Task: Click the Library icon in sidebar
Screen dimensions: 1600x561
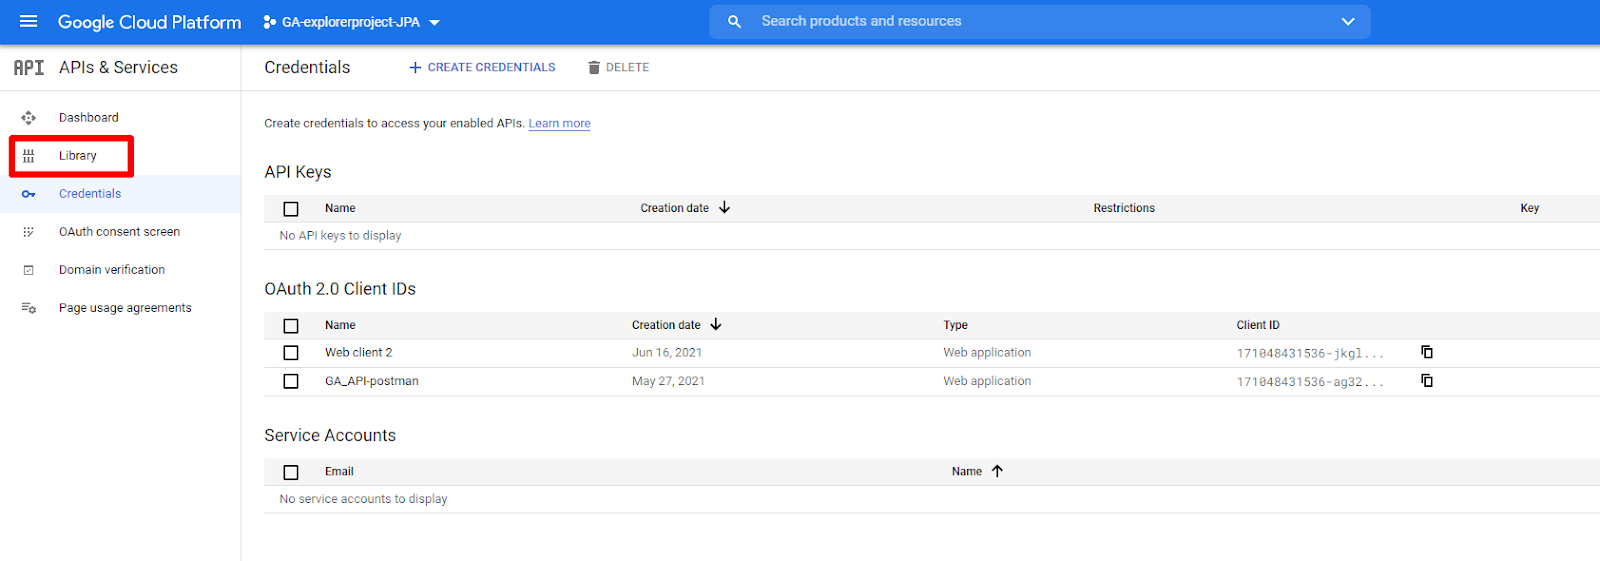Action: click(28, 156)
